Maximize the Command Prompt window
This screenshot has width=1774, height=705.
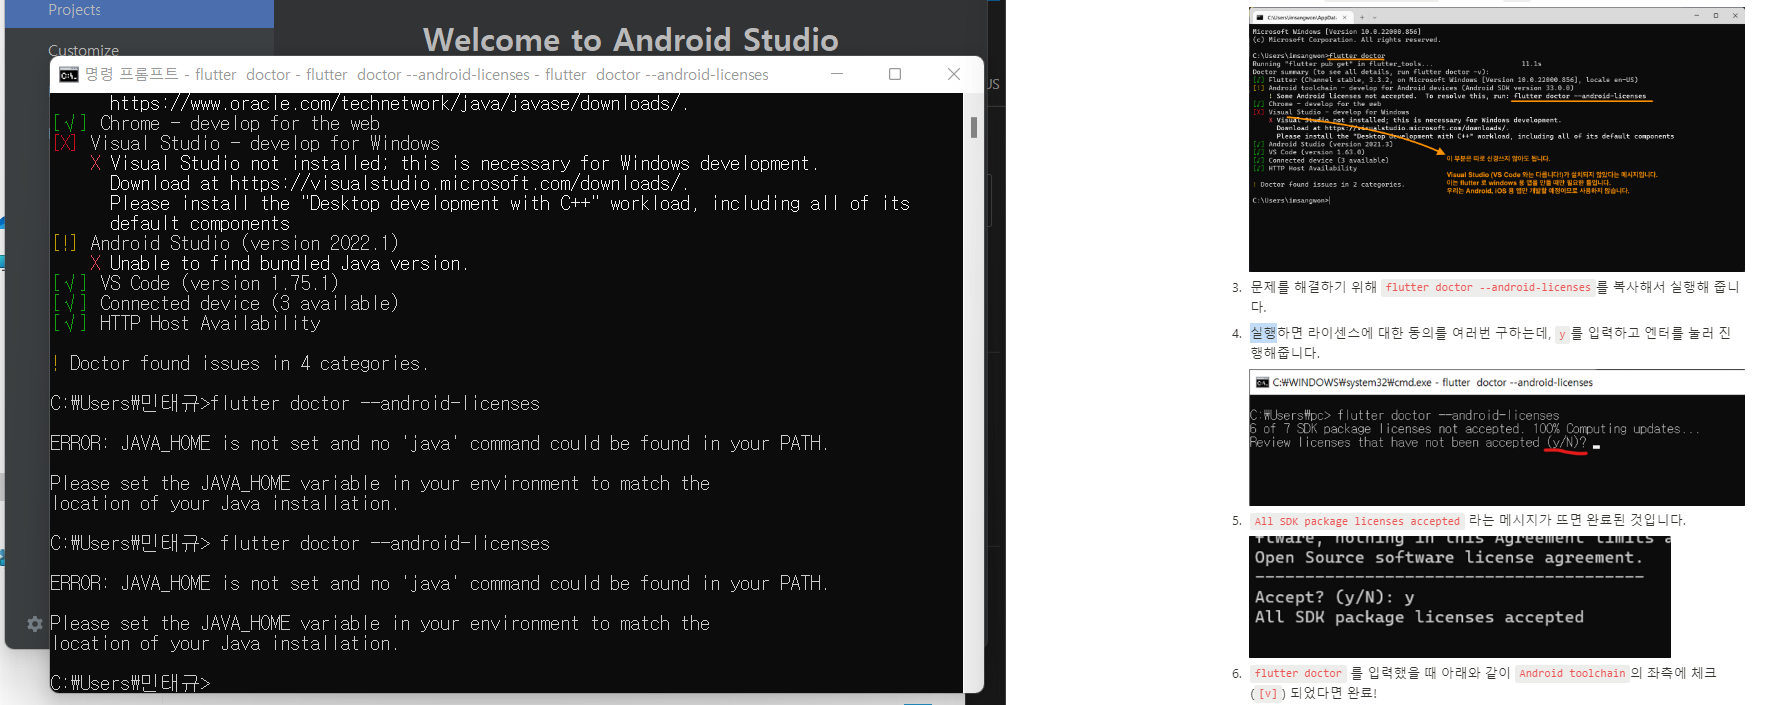coord(895,74)
